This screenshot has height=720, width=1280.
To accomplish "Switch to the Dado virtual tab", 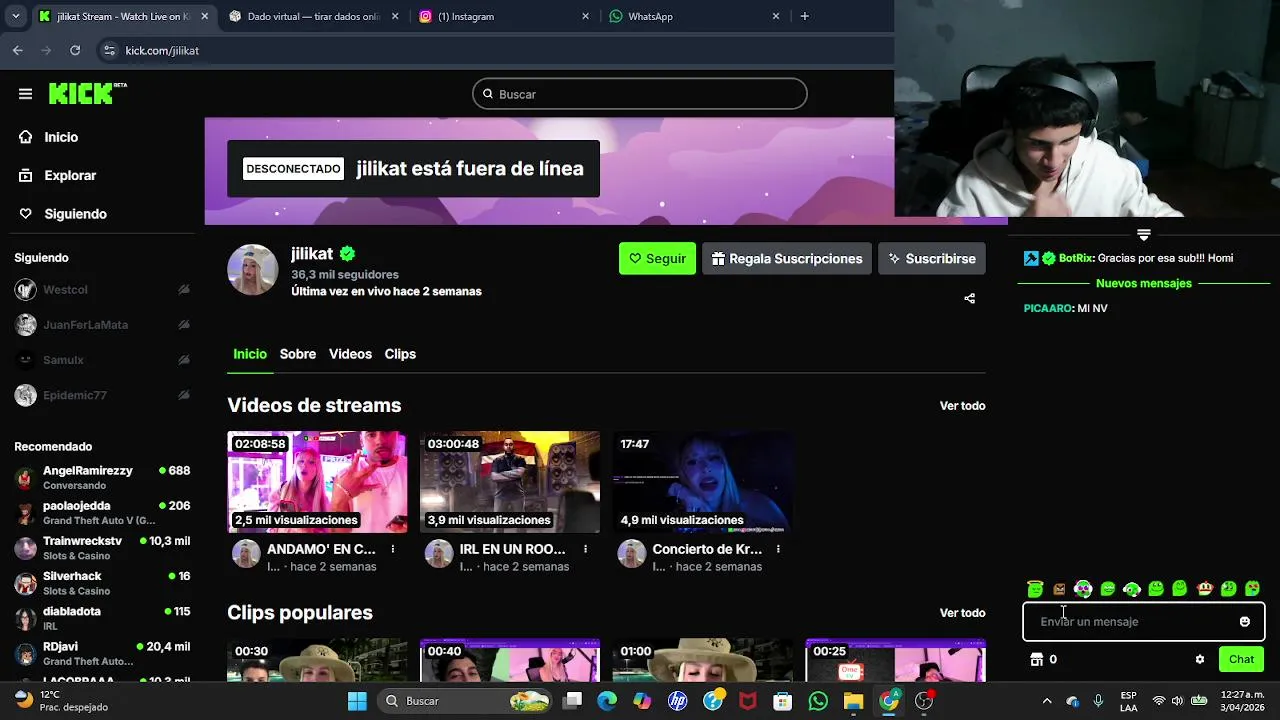I will [313, 16].
